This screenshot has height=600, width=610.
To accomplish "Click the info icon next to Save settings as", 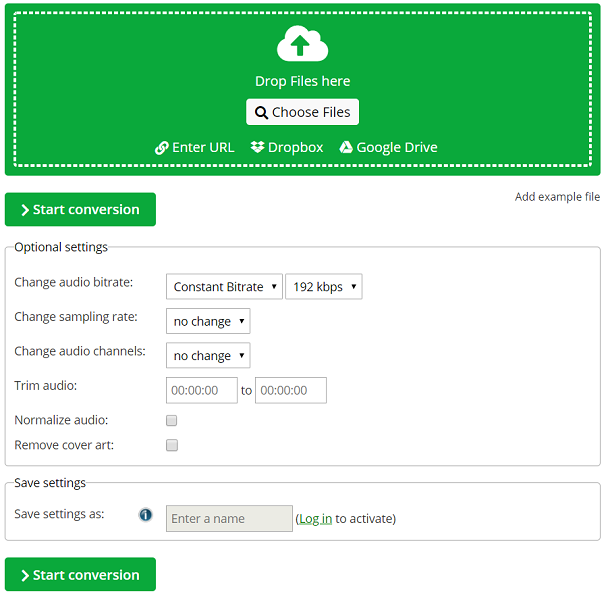I will point(145,515).
